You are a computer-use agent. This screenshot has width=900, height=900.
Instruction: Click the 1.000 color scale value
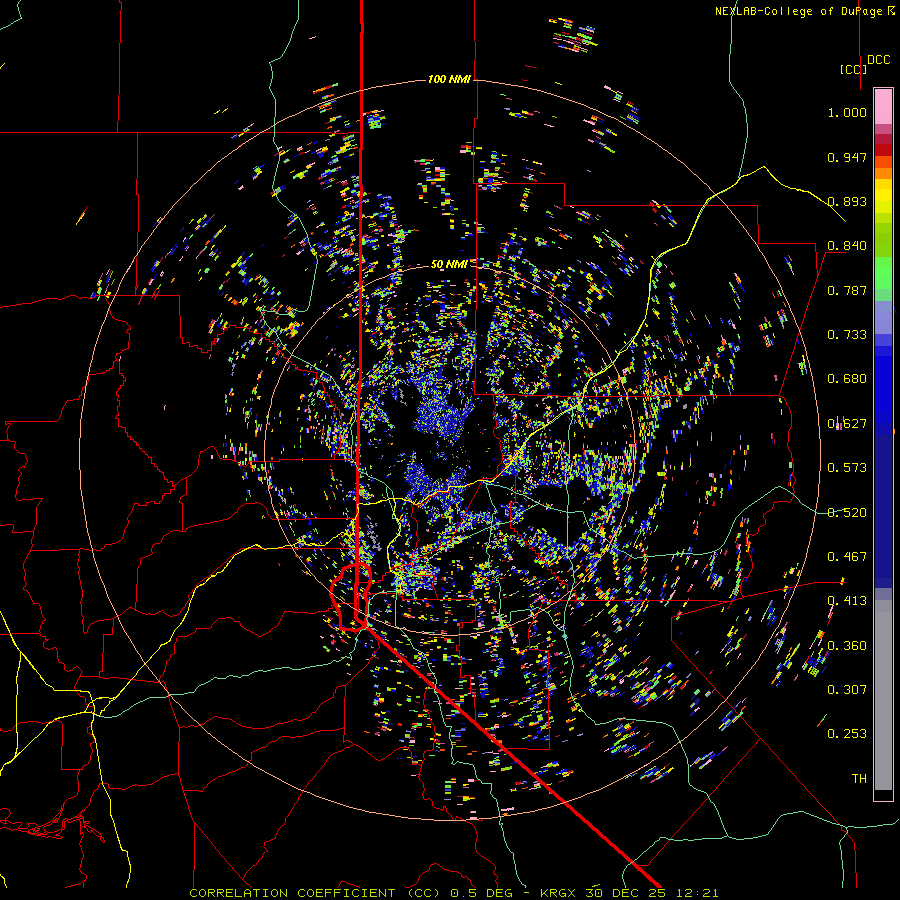(847, 112)
